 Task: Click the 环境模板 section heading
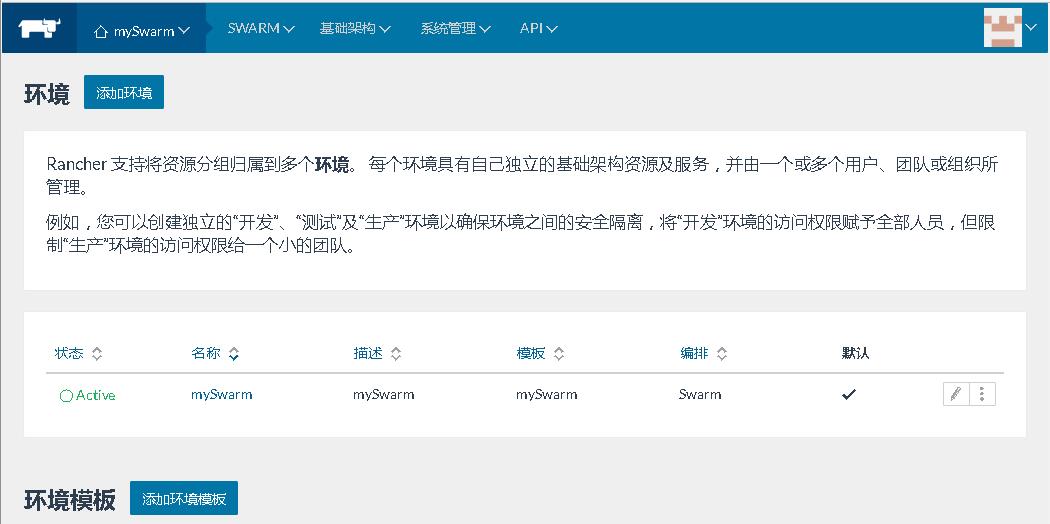[x=70, y=499]
